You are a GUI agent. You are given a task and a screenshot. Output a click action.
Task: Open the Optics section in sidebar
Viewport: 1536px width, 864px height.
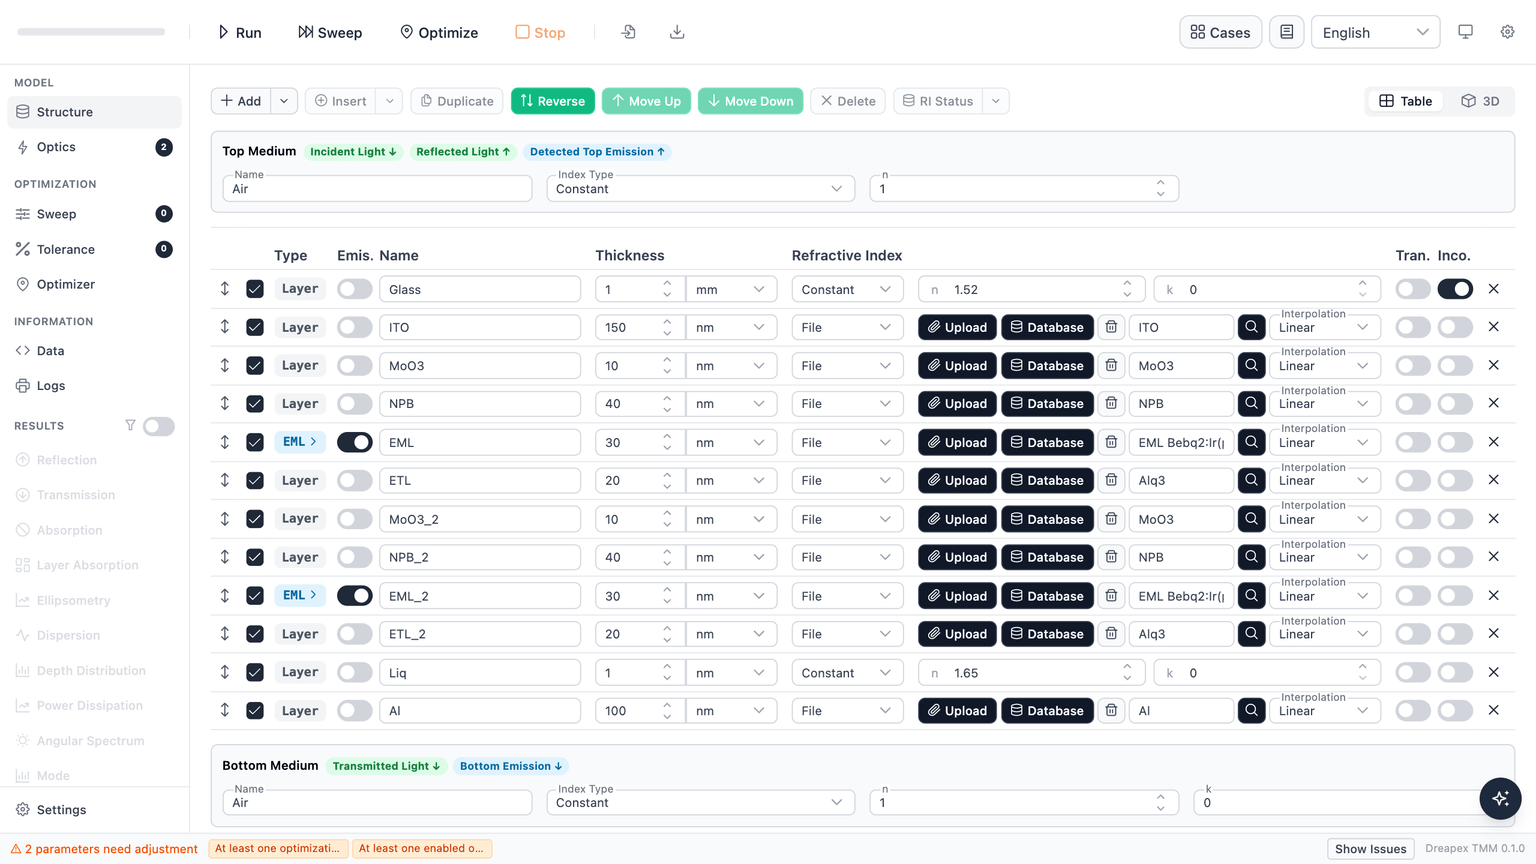[94, 147]
